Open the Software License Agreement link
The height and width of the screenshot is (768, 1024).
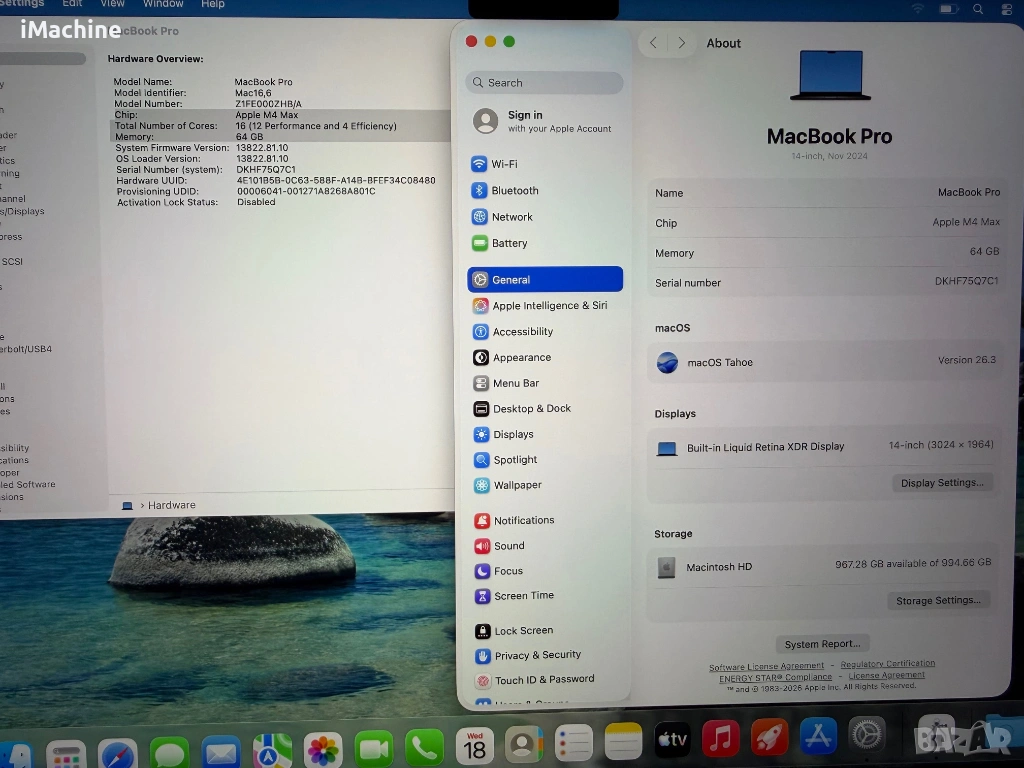pos(766,666)
